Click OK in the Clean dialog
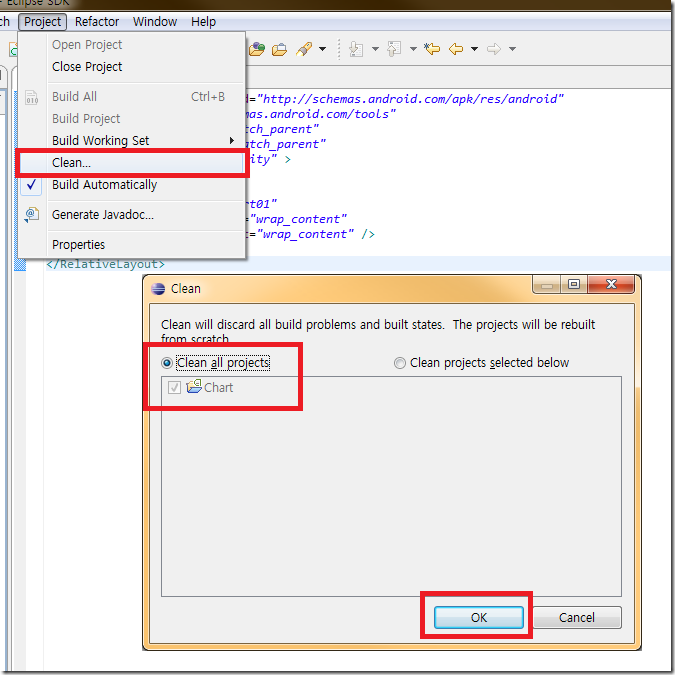Image resolution: width=675 pixels, height=675 pixels. click(479, 617)
